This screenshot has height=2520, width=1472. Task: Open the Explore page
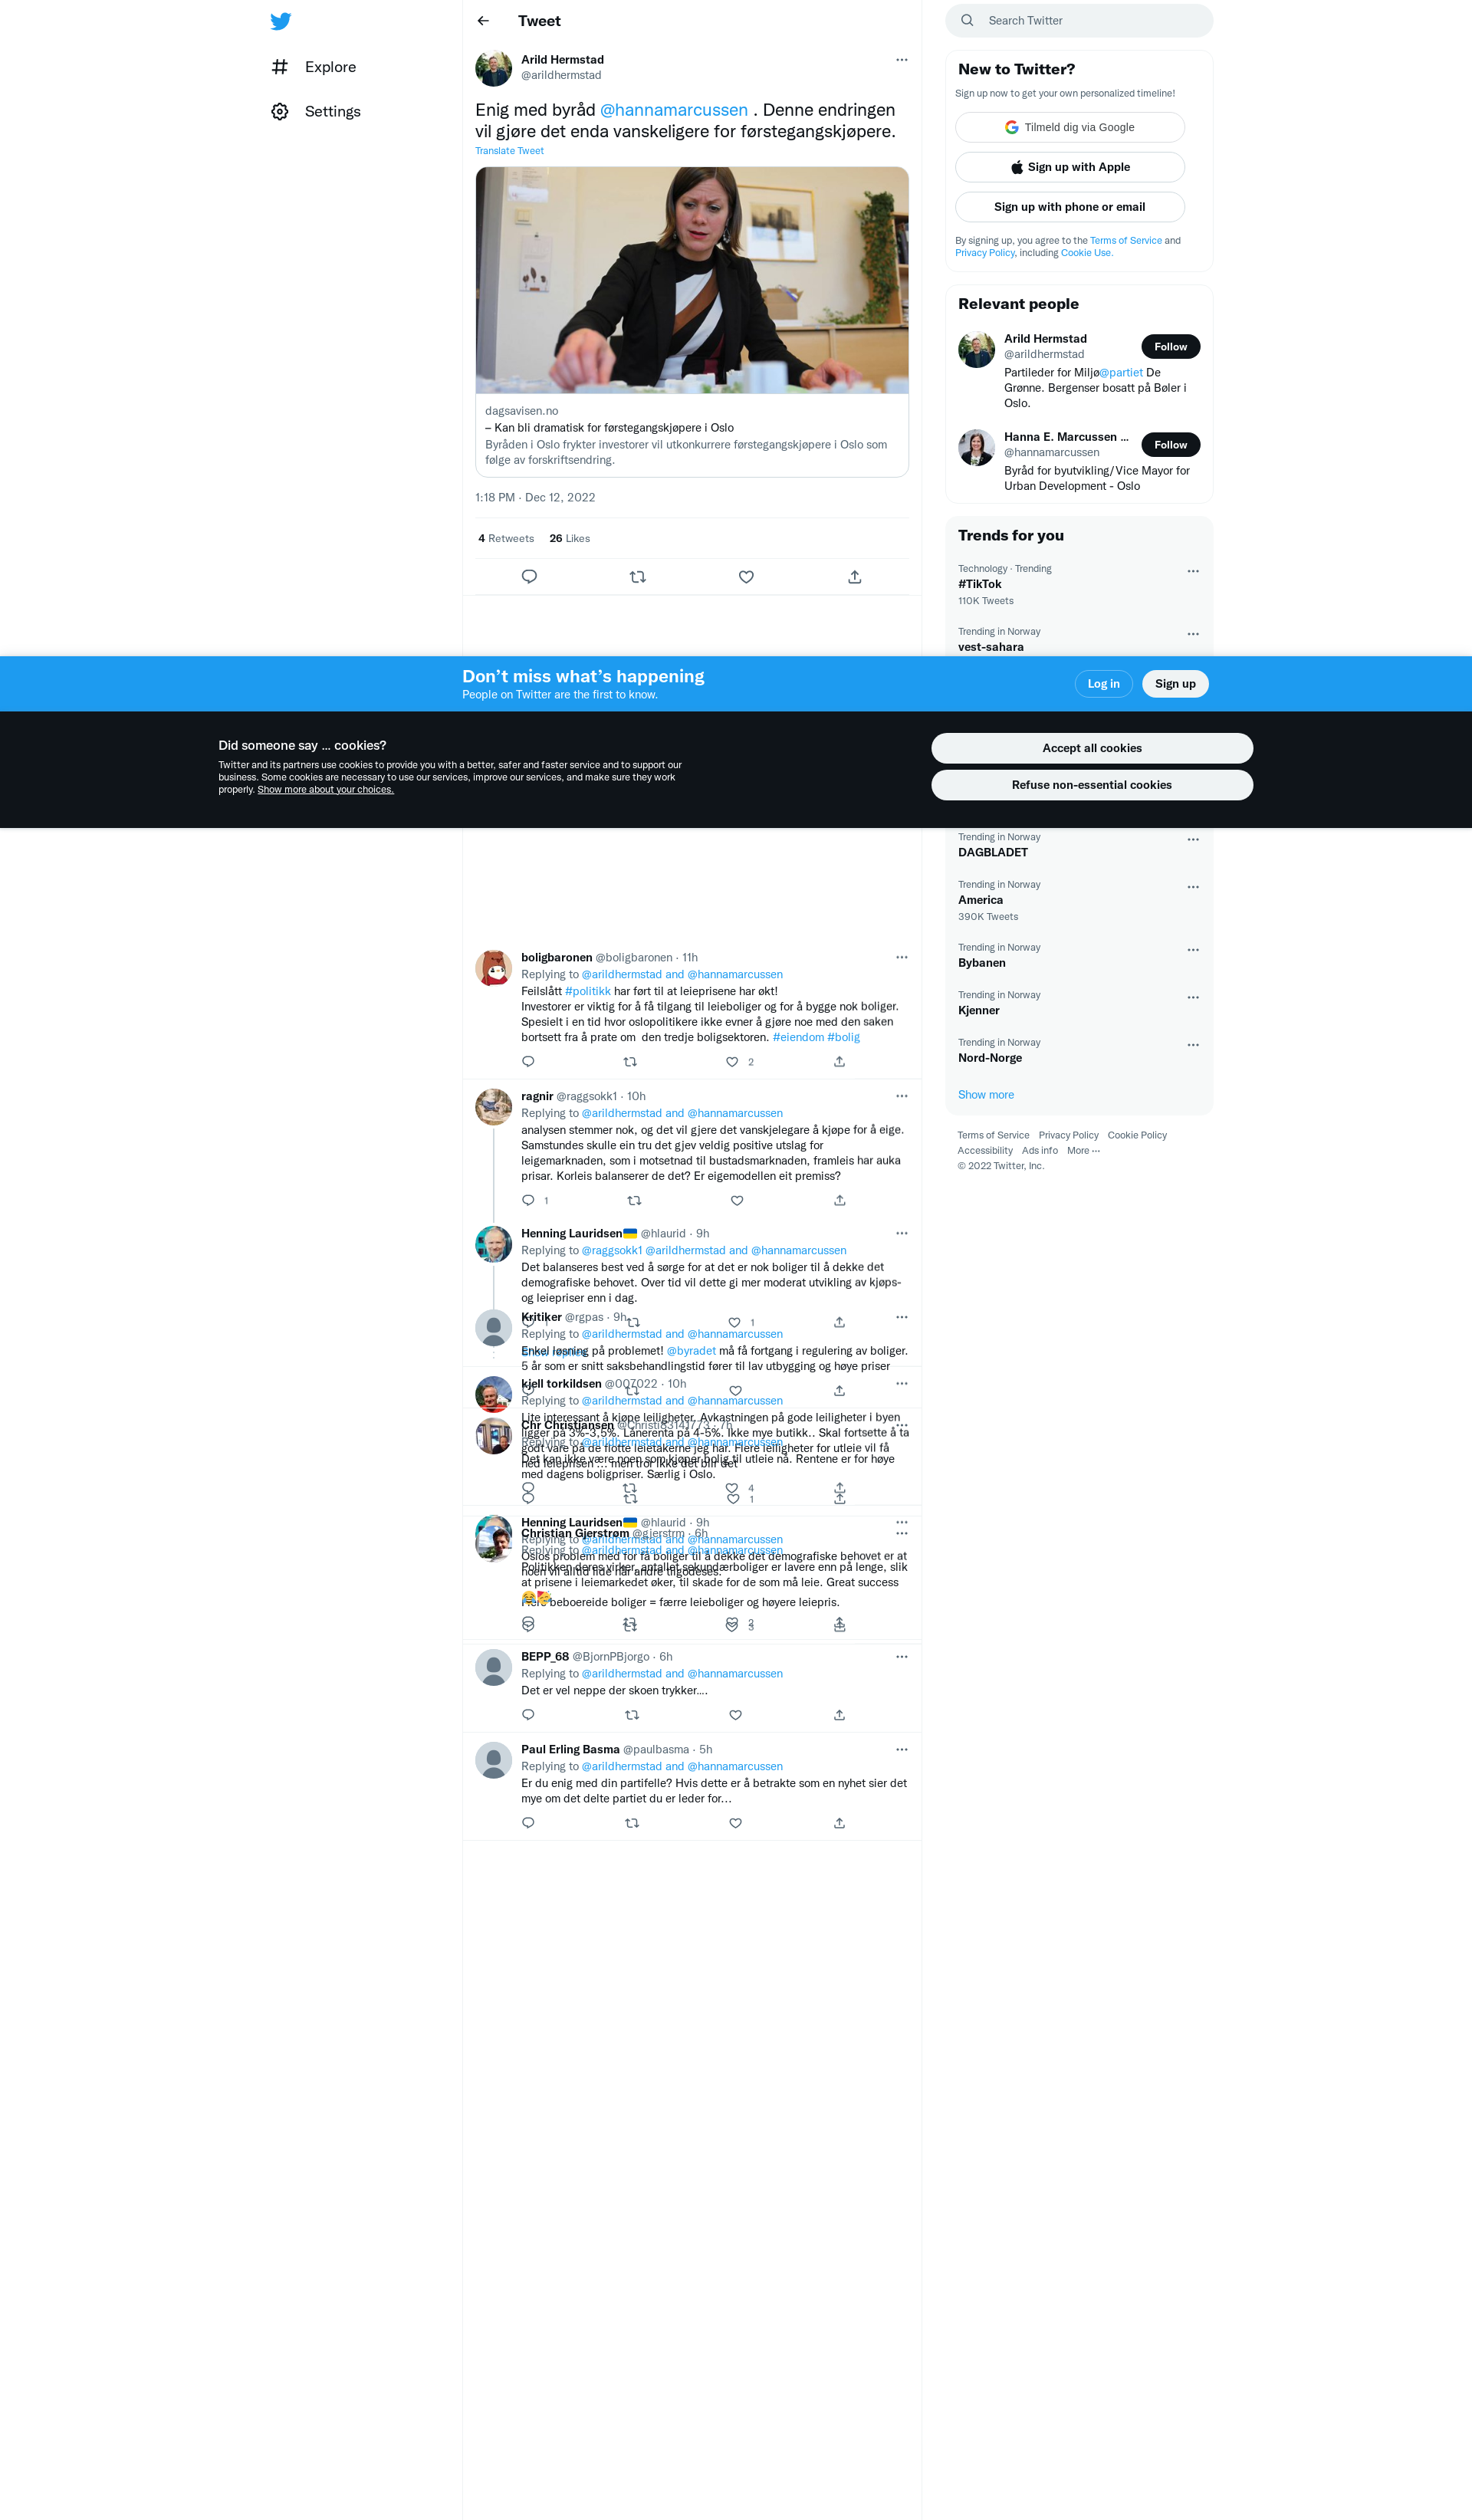(x=314, y=67)
